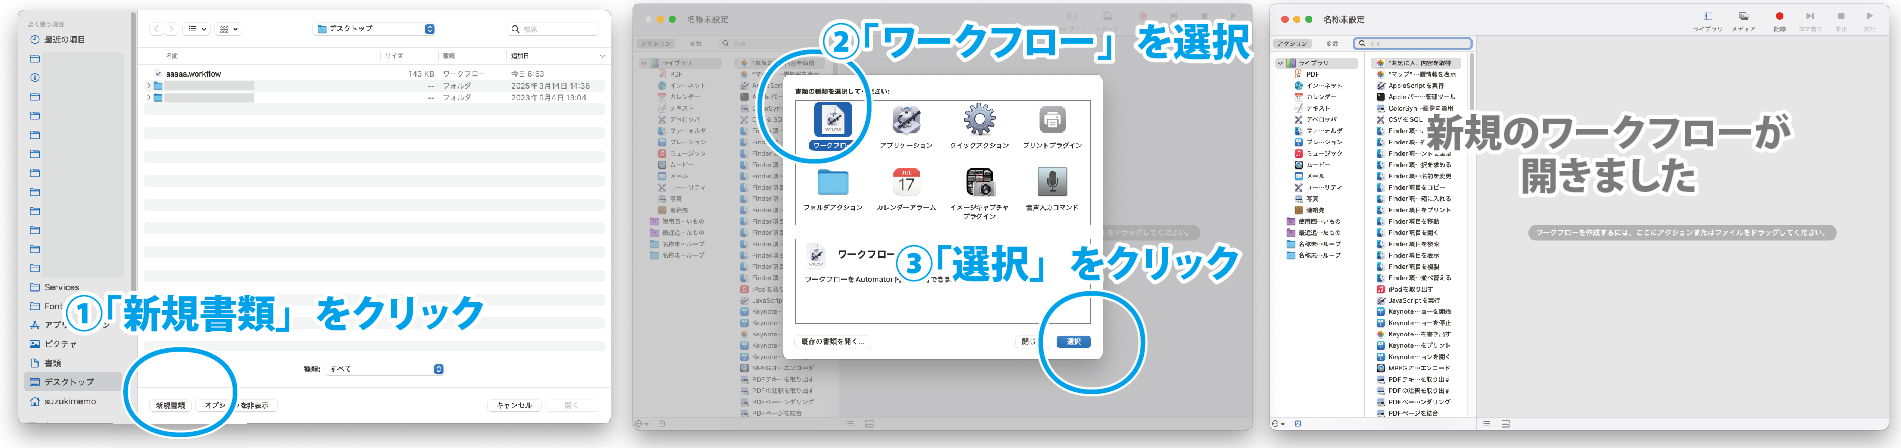Screen dimensions: 1901x448
Task: Open the list view mode dropdown in file dialog
Action: (x=197, y=29)
